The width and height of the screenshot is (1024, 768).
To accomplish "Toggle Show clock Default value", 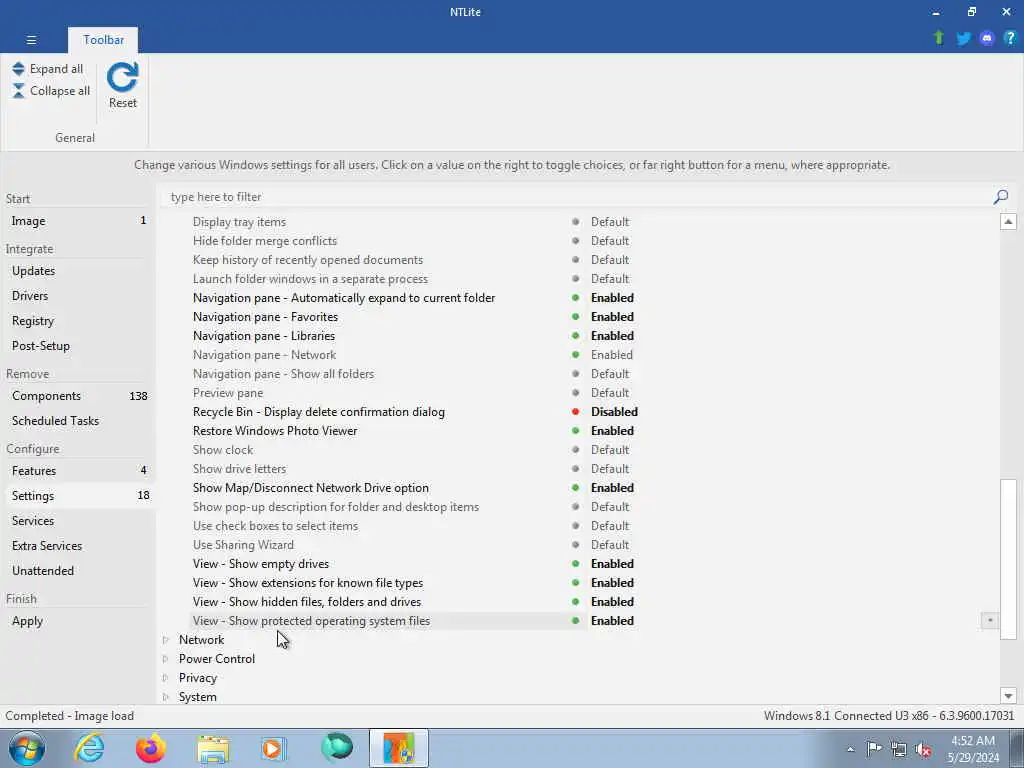I will tap(610, 450).
